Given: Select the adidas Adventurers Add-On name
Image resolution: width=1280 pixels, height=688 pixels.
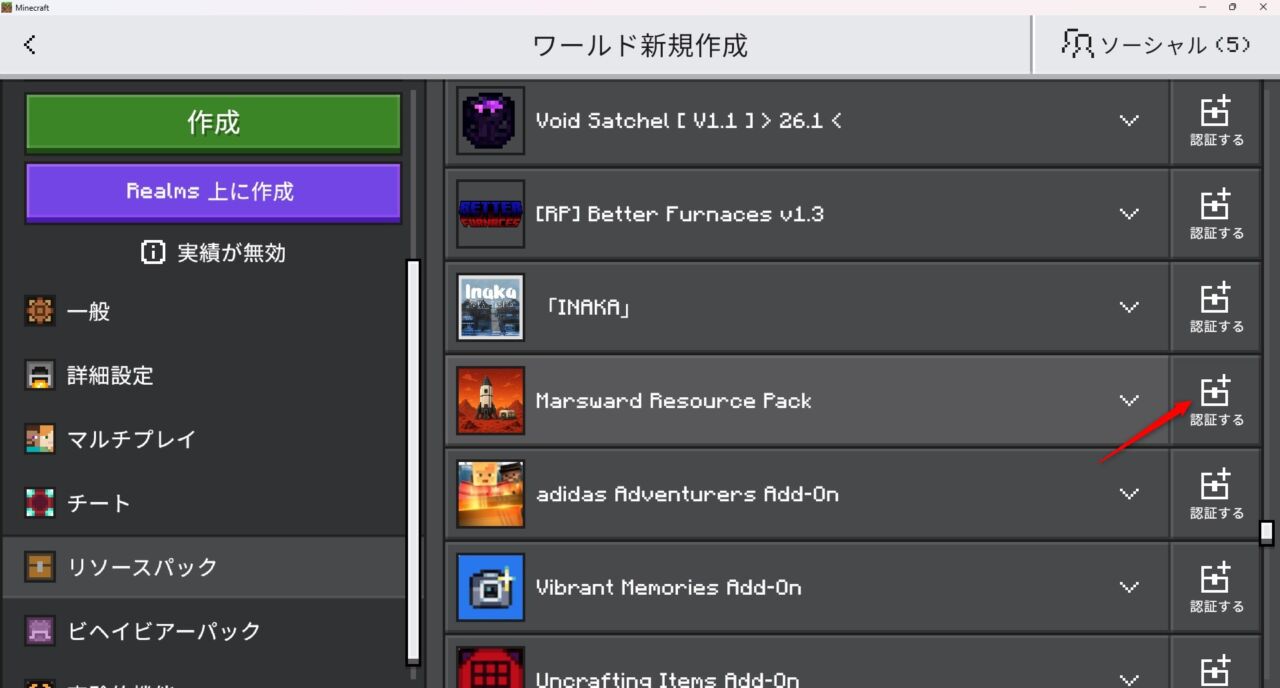Looking at the screenshot, I should tap(687, 494).
